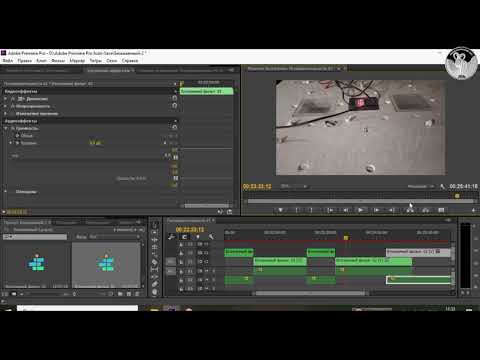Open the Program monitor button editor plus
The width and height of the screenshot is (480, 360).
473,210
